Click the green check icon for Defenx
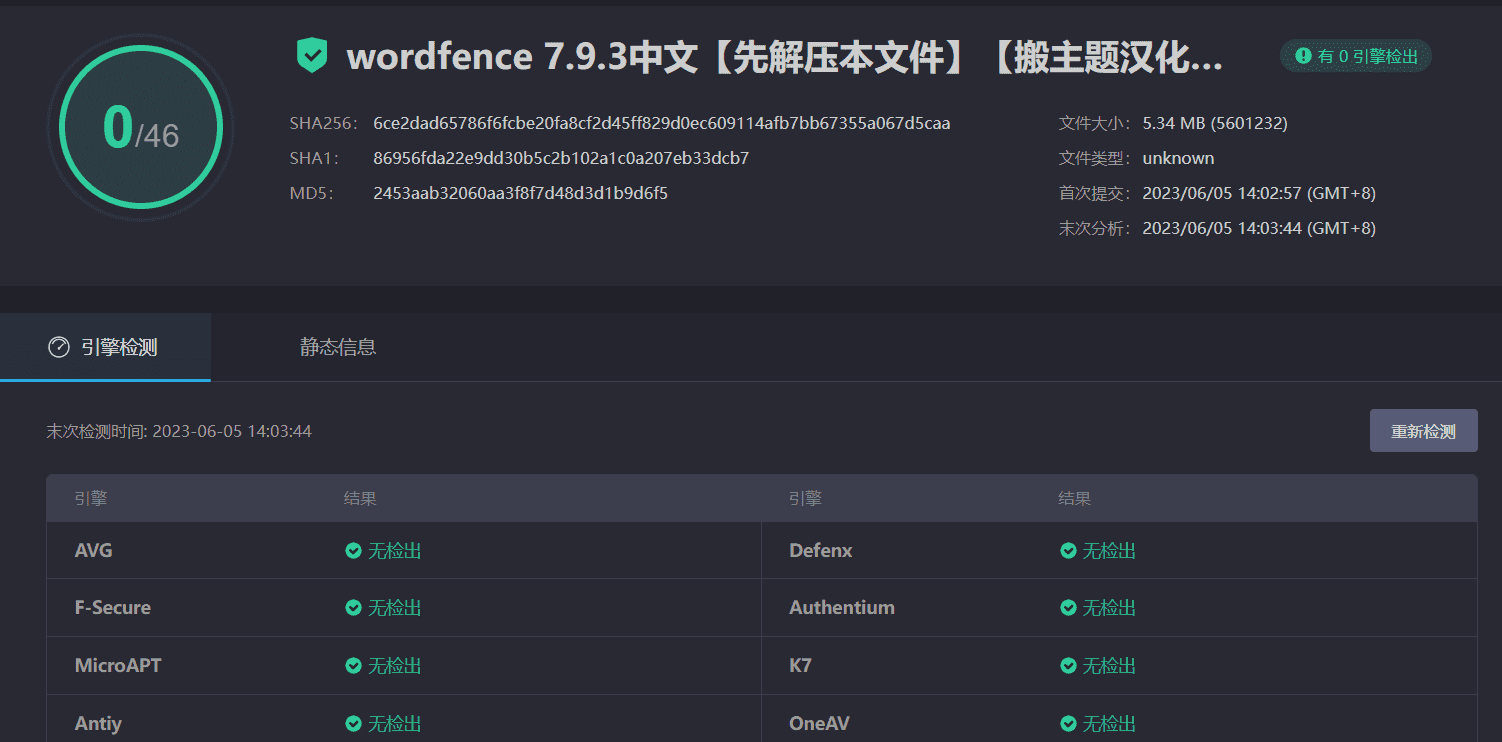This screenshot has height=742, width=1502. click(1068, 551)
